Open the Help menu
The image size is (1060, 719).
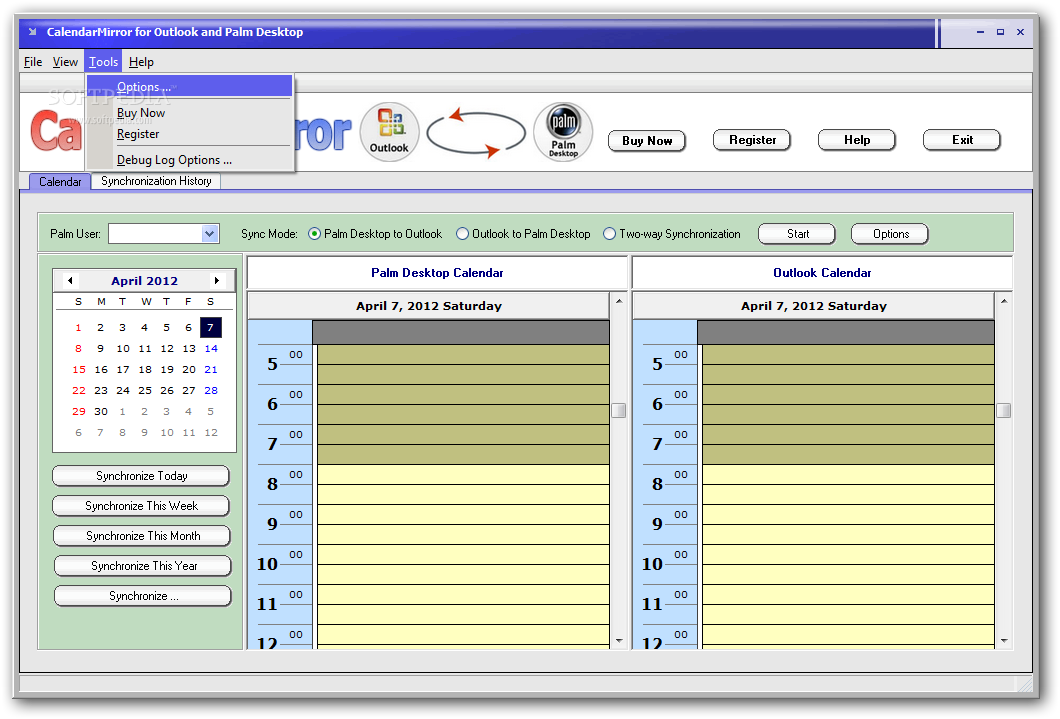click(x=141, y=62)
